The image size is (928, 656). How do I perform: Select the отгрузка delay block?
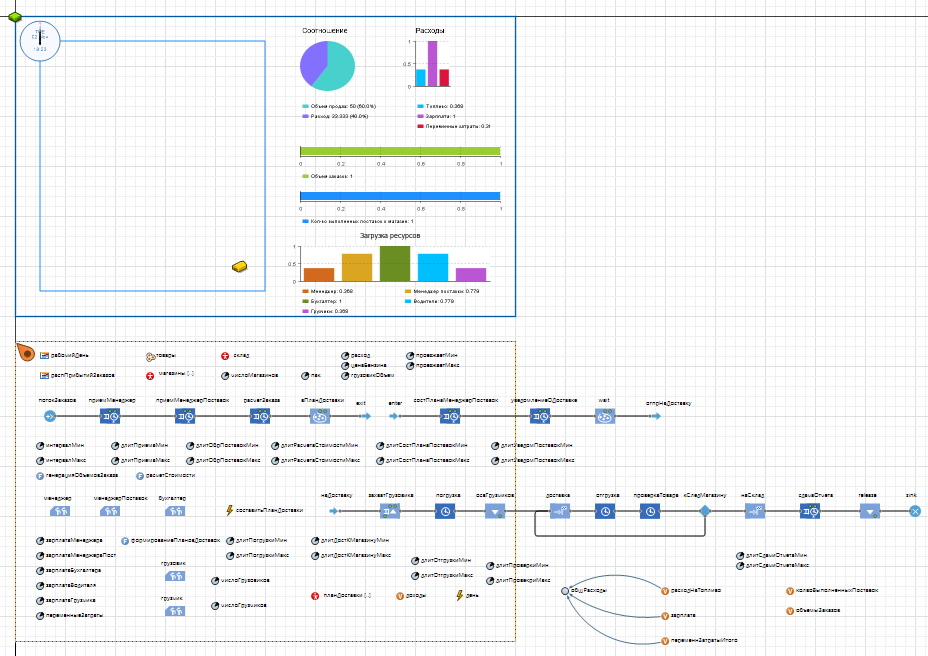point(605,511)
